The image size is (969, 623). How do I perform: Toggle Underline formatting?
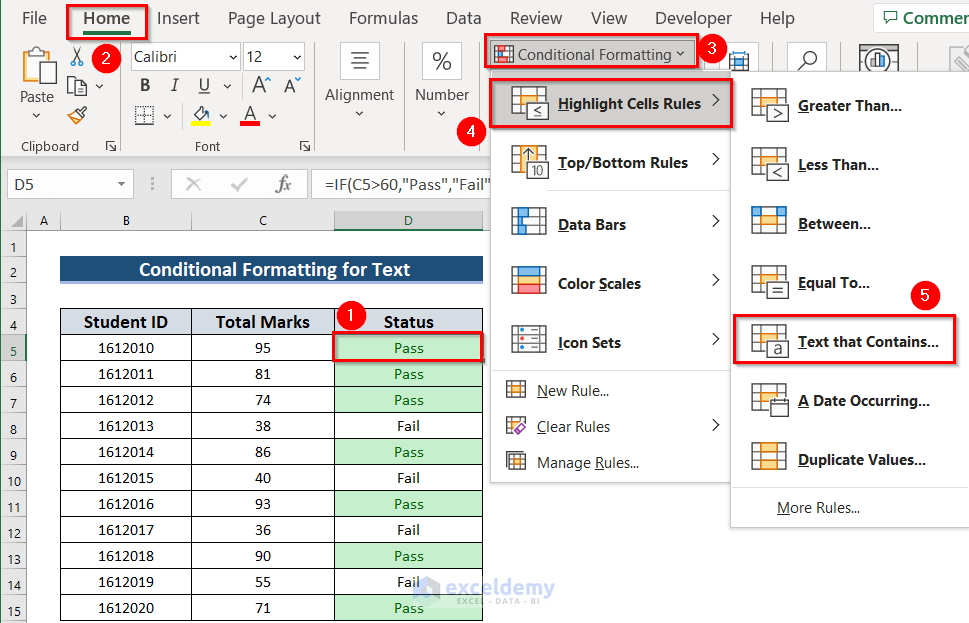(205, 85)
